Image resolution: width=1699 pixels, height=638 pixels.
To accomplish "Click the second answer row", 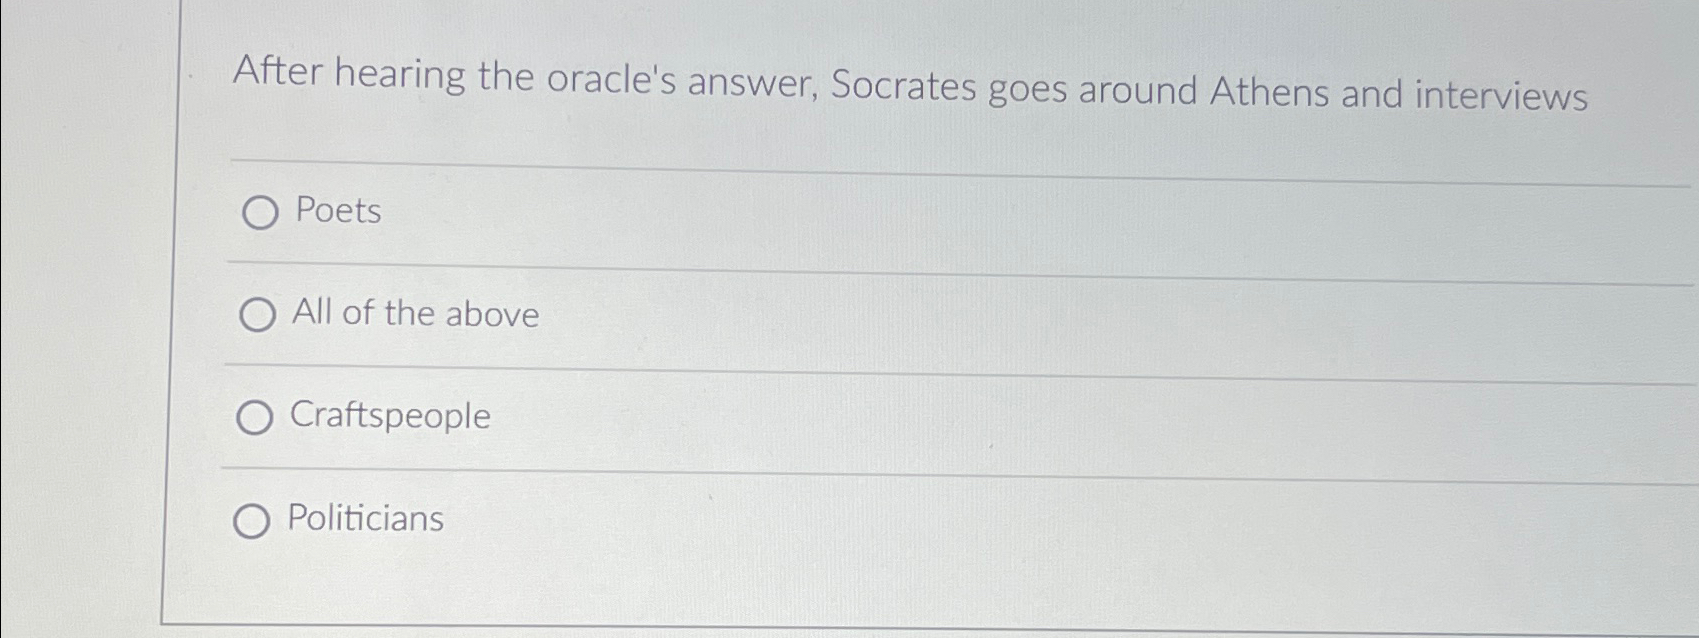I will (x=700, y=316).
